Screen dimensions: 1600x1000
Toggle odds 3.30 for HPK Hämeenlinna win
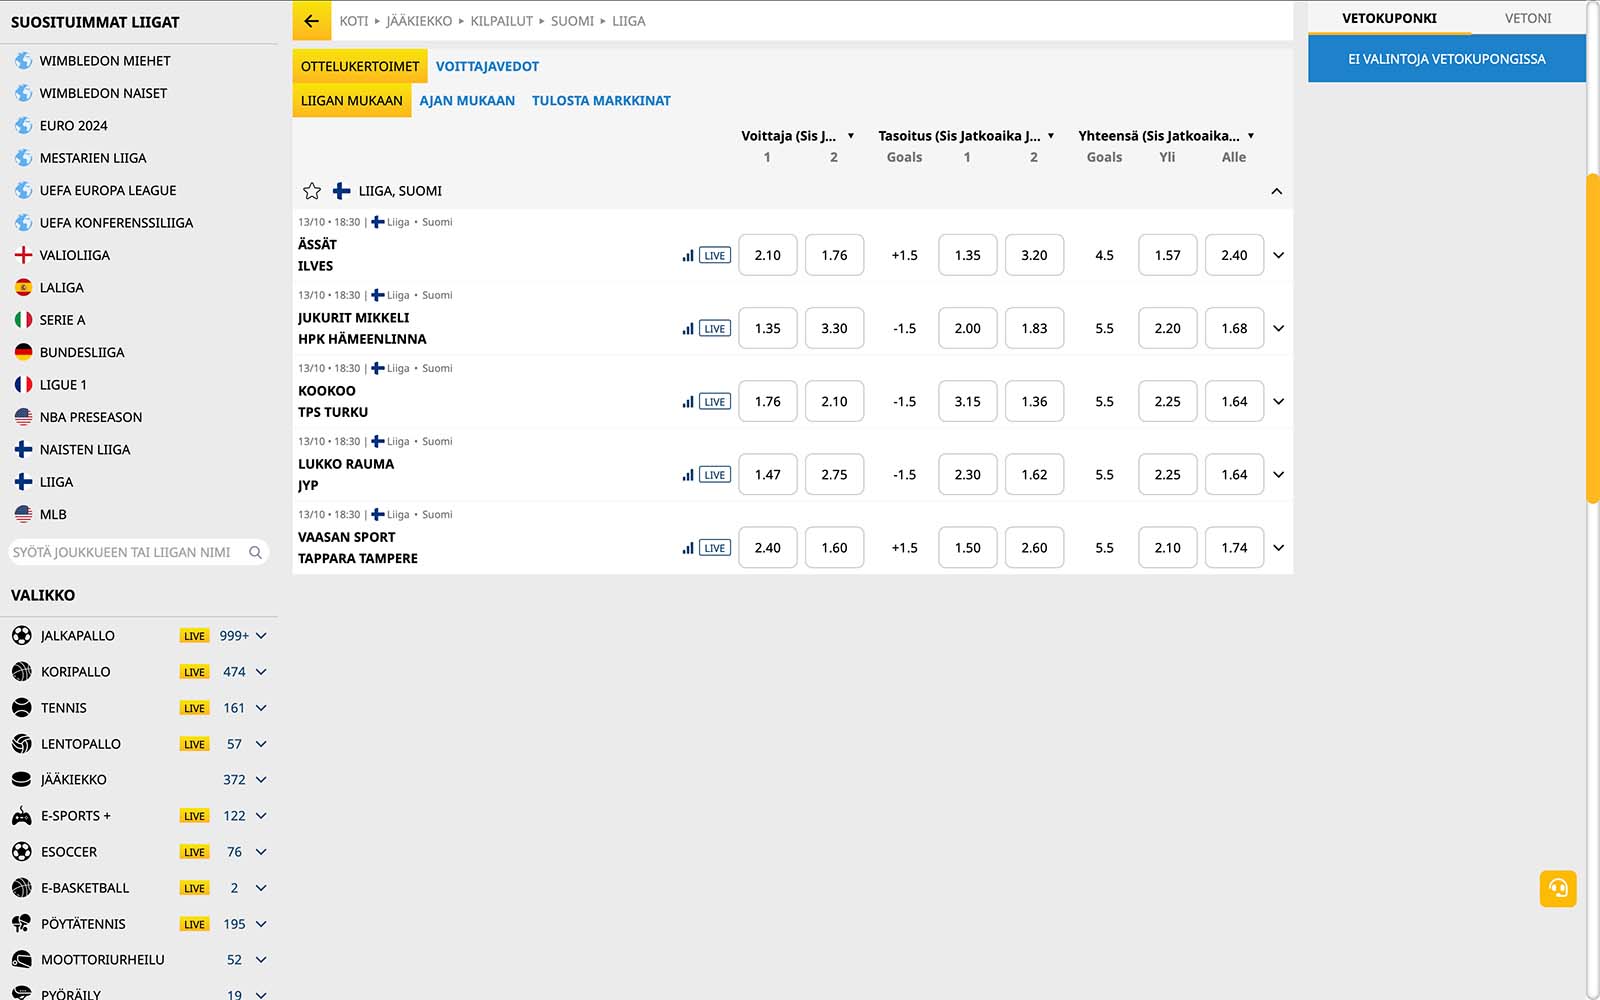834,328
